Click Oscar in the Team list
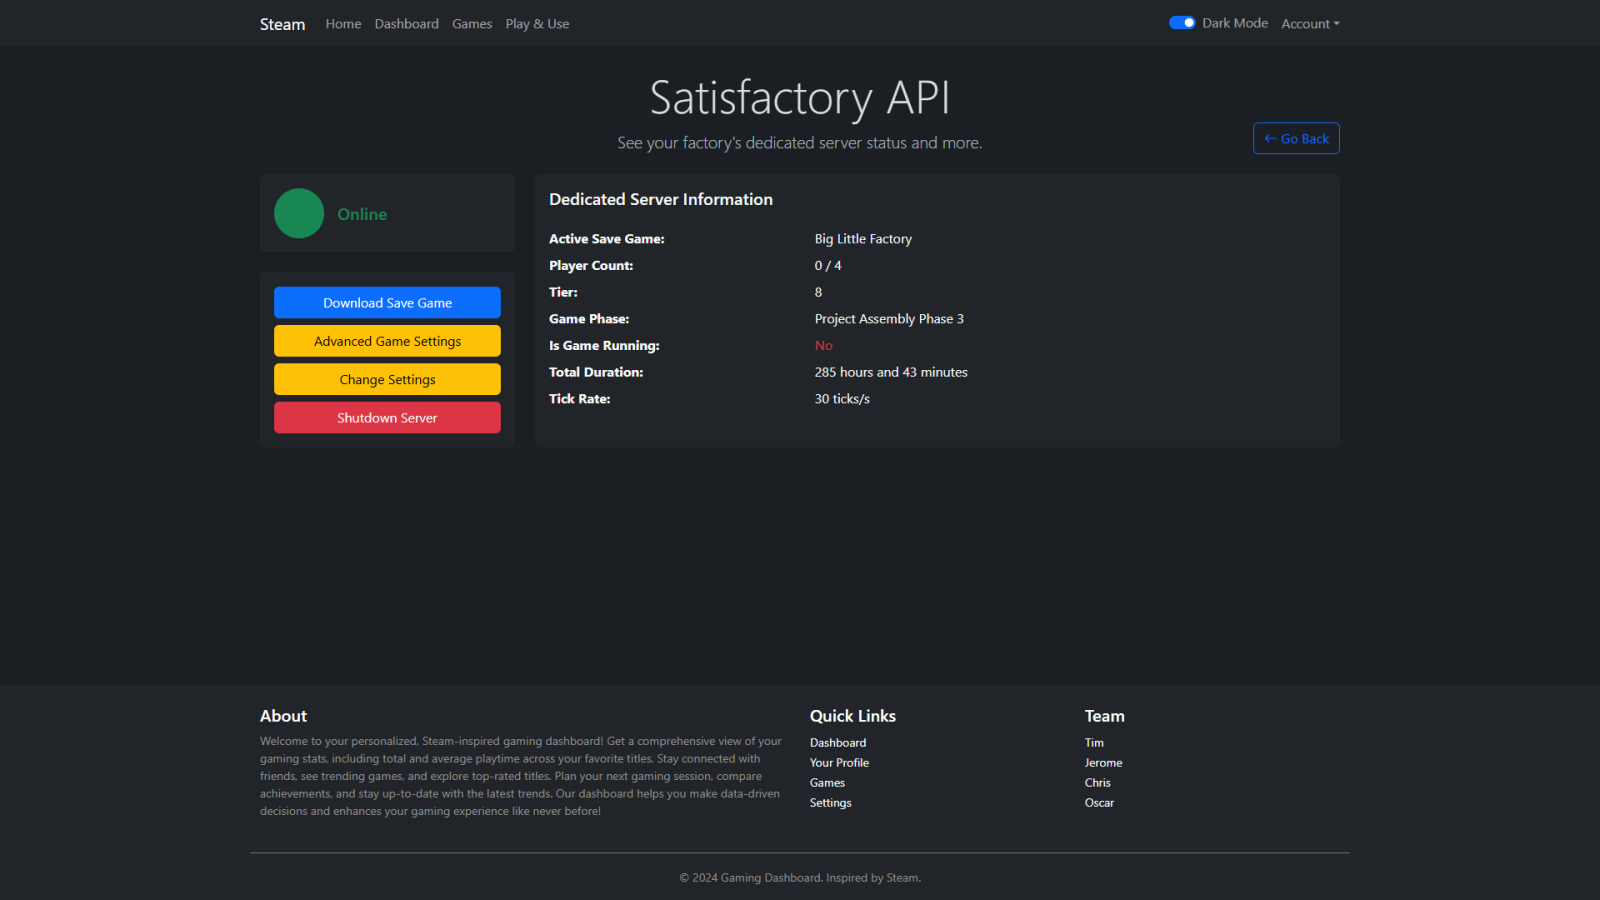Viewport: 1600px width, 900px height. point(1099,802)
